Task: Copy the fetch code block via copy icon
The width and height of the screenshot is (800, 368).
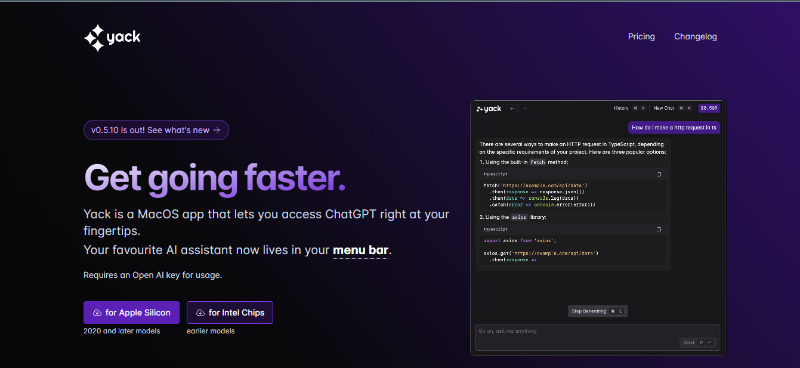Action: click(659, 174)
